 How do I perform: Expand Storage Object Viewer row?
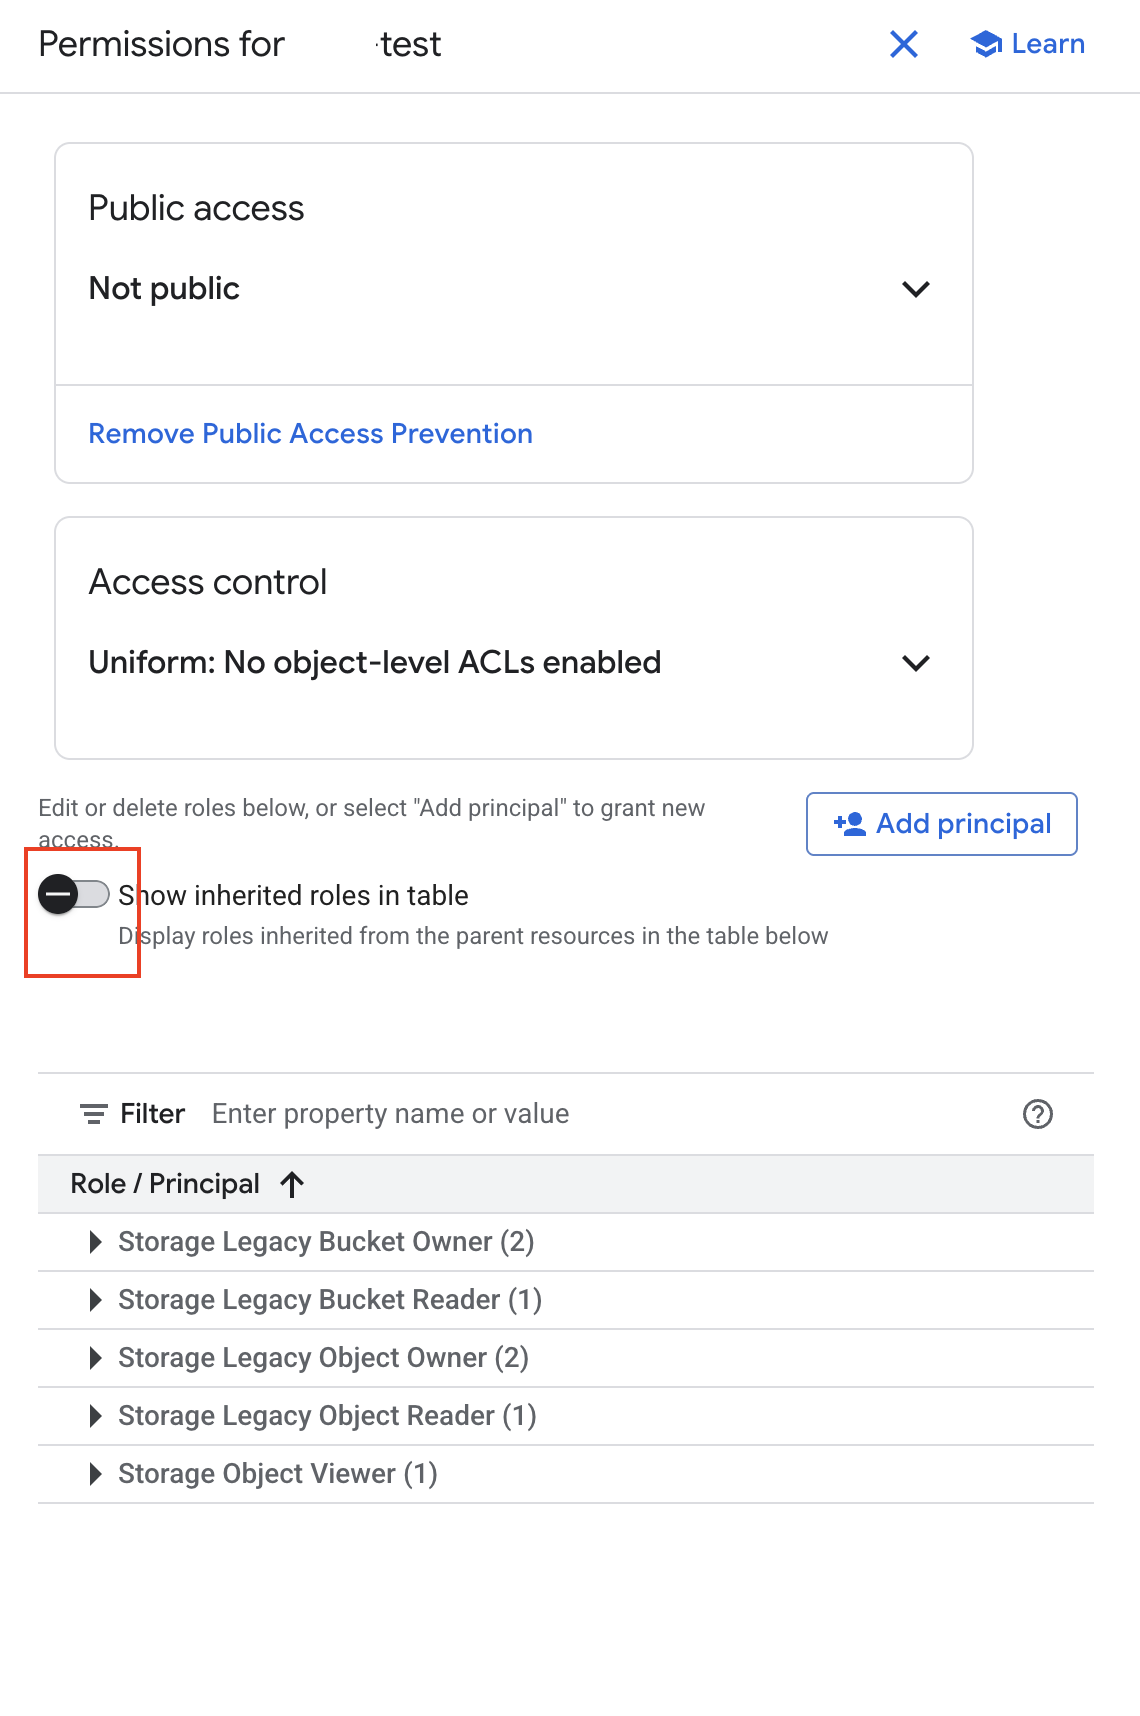pos(96,1474)
